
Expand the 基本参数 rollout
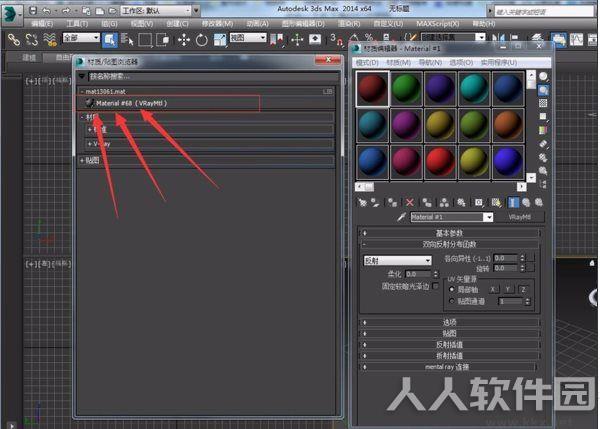(x=450, y=233)
